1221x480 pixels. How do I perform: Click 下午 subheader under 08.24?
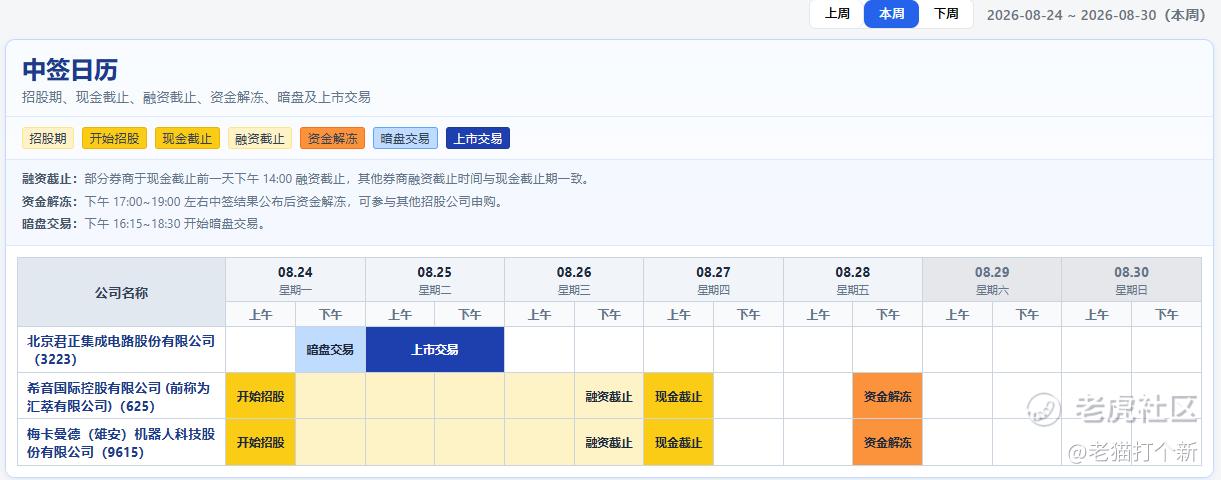click(x=330, y=314)
